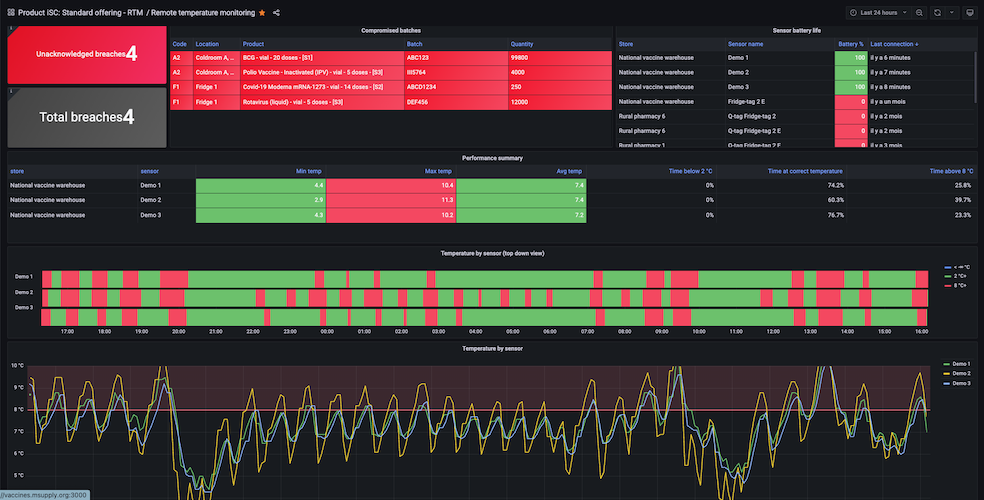Image resolution: width=984 pixels, height=500 pixels.
Task: Star this dashboard as favorite
Action: pos(262,12)
